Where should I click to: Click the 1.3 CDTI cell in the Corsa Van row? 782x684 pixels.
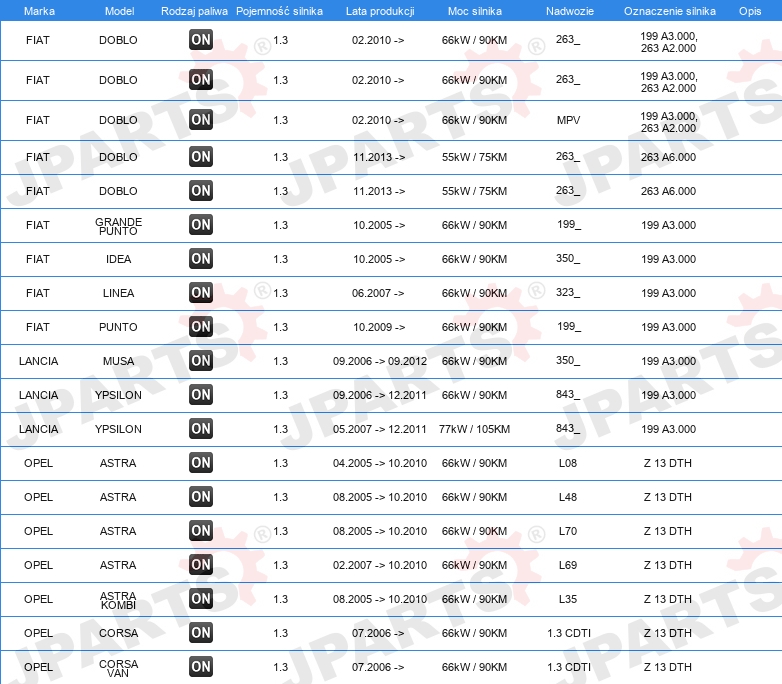(569, 667)
